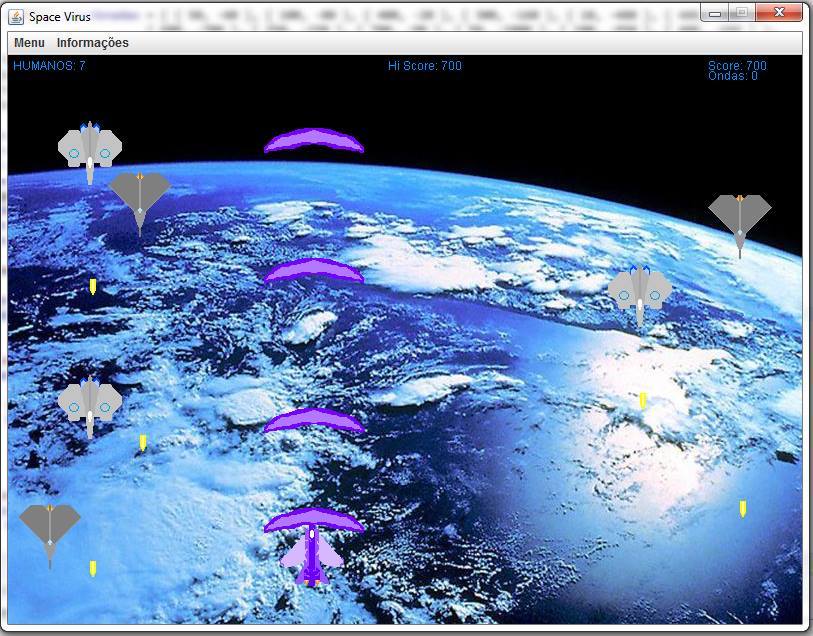Click the light gray enemy ship at middle-left
This screenshot has height=636, width=813.
point(90,403)
